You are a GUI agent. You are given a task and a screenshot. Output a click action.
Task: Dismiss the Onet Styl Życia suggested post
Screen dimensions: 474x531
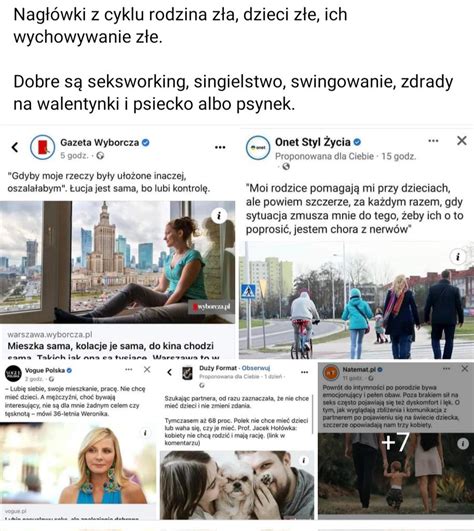coord(462,141)
